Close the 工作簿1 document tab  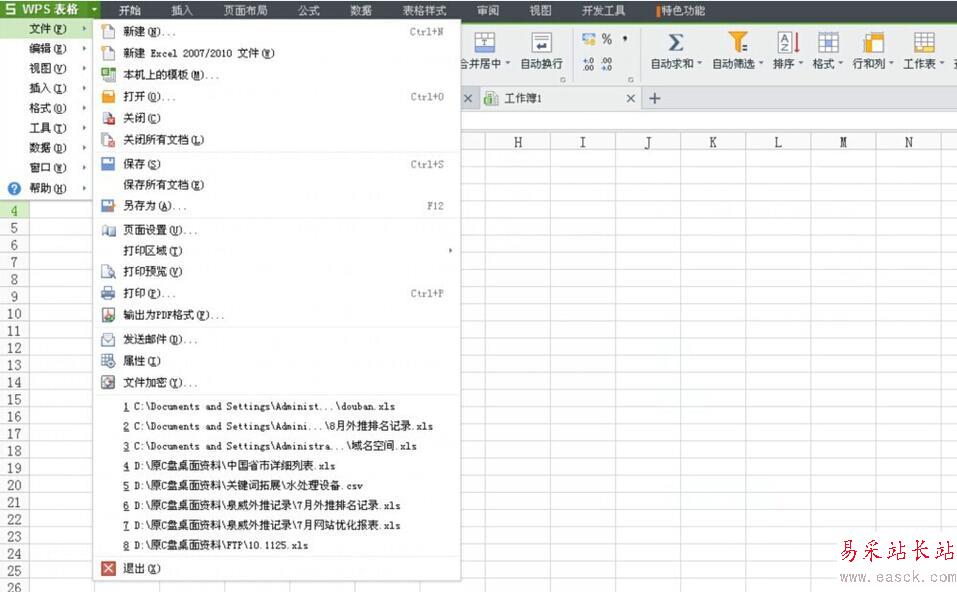point(630,98)
